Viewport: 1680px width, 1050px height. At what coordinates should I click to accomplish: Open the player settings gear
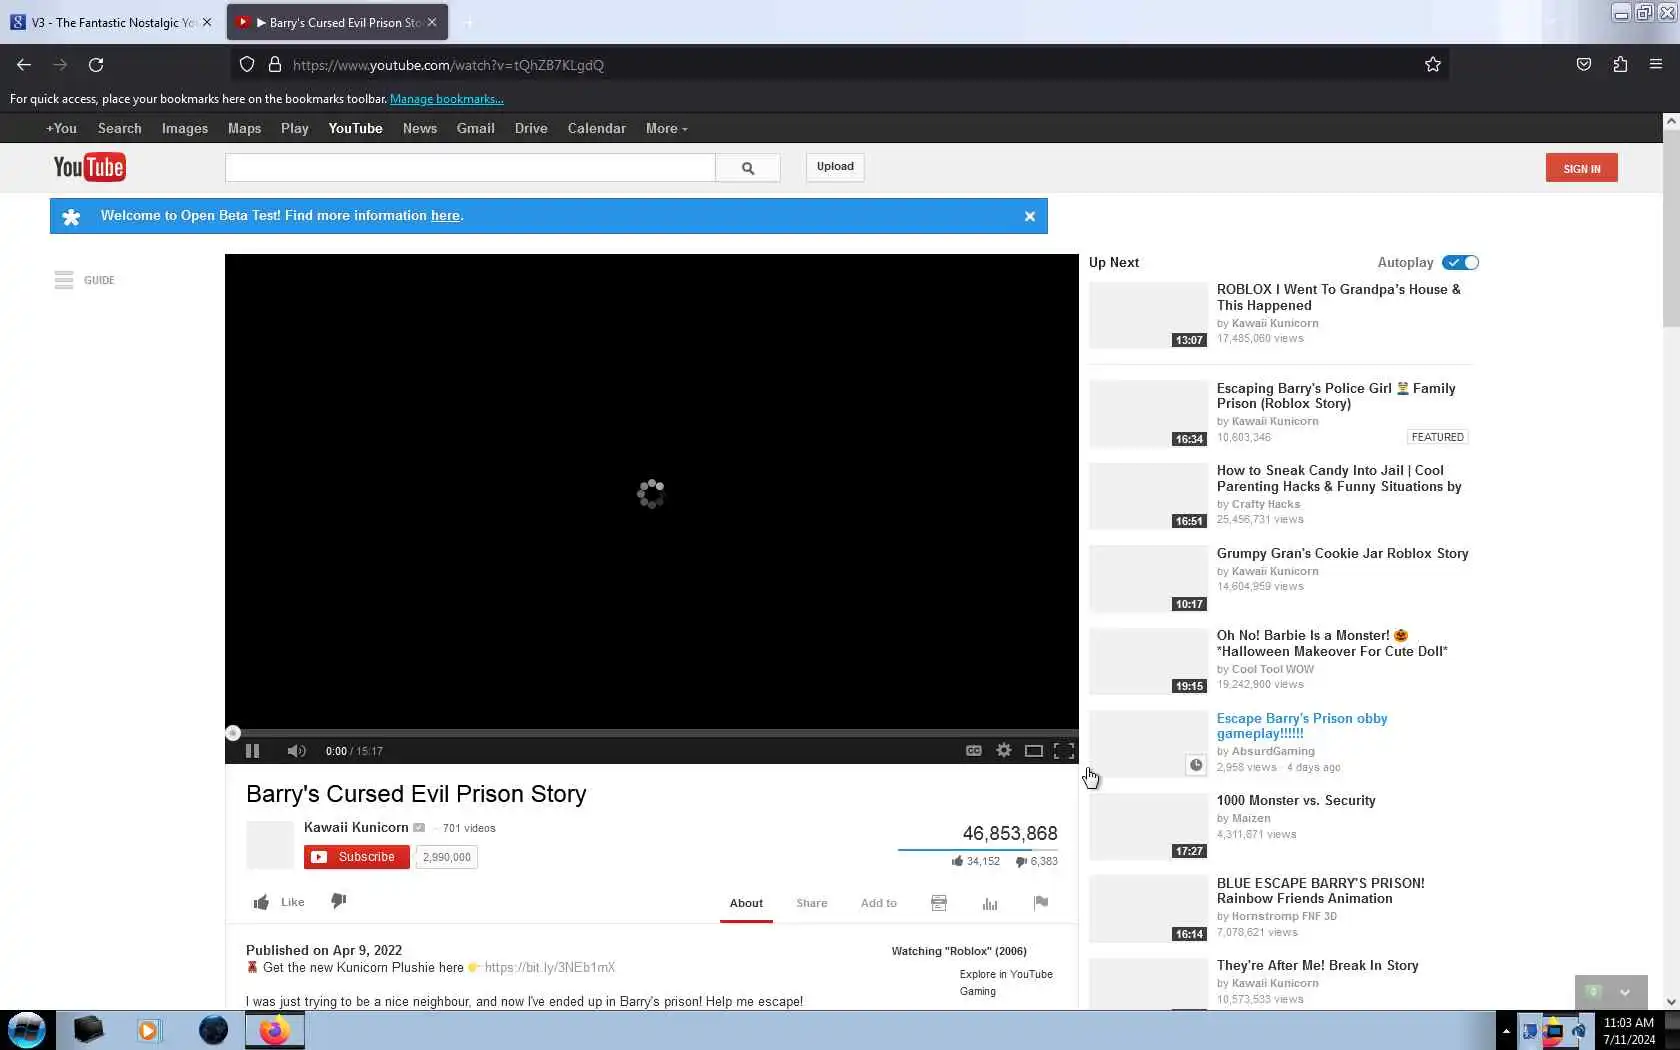(1004, 750)
